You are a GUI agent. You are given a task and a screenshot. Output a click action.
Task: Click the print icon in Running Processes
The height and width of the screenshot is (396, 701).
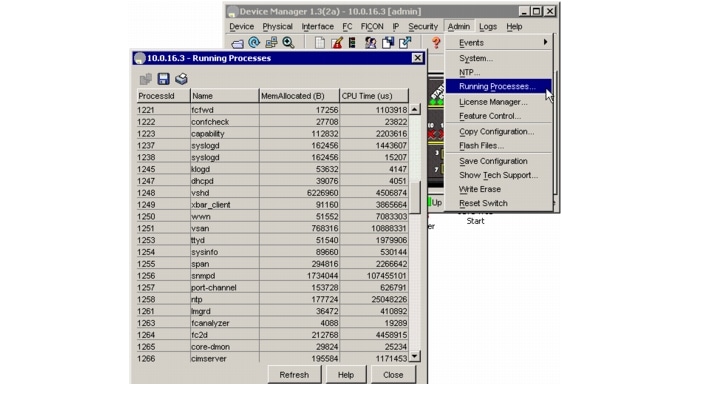tap(181, 79)
